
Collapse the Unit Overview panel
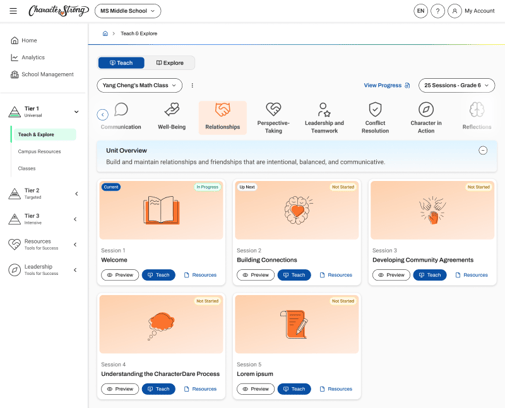pyautogui.click(x=483, y=150)
